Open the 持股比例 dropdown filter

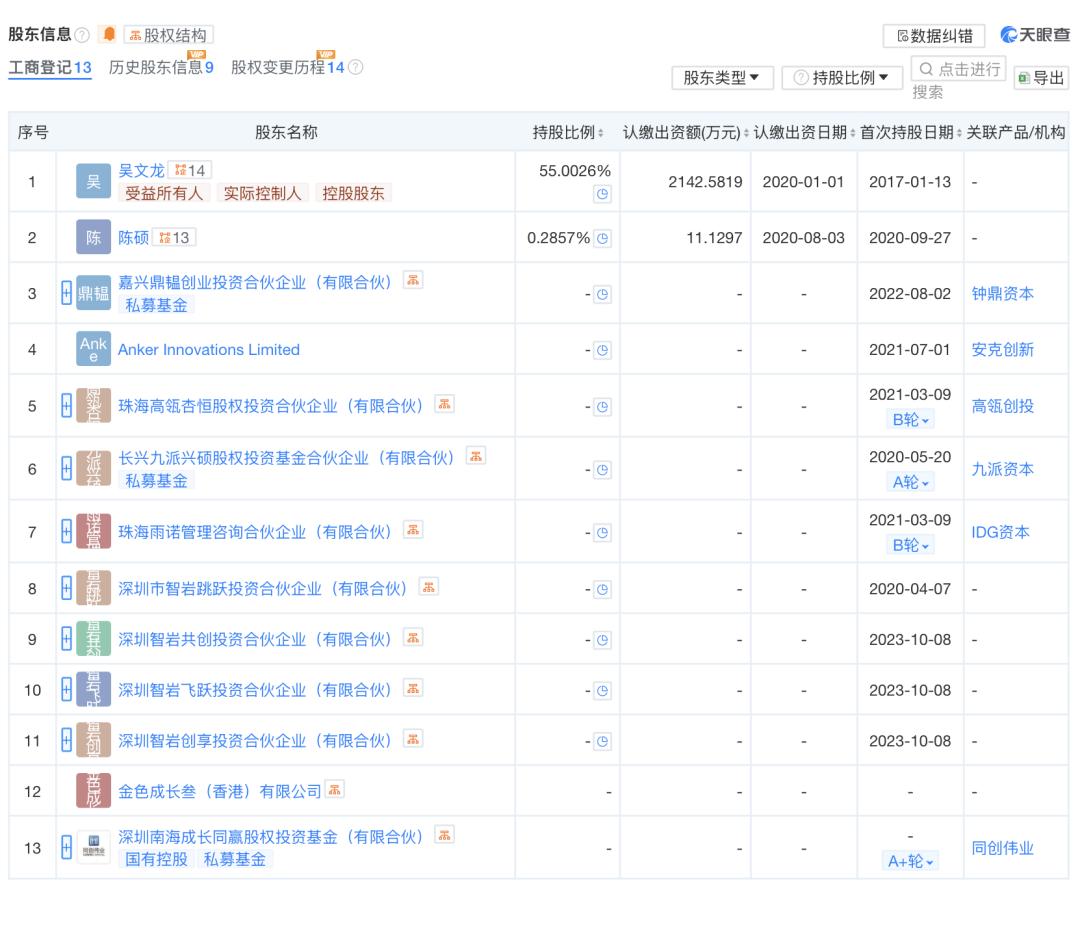coord(842,77)
